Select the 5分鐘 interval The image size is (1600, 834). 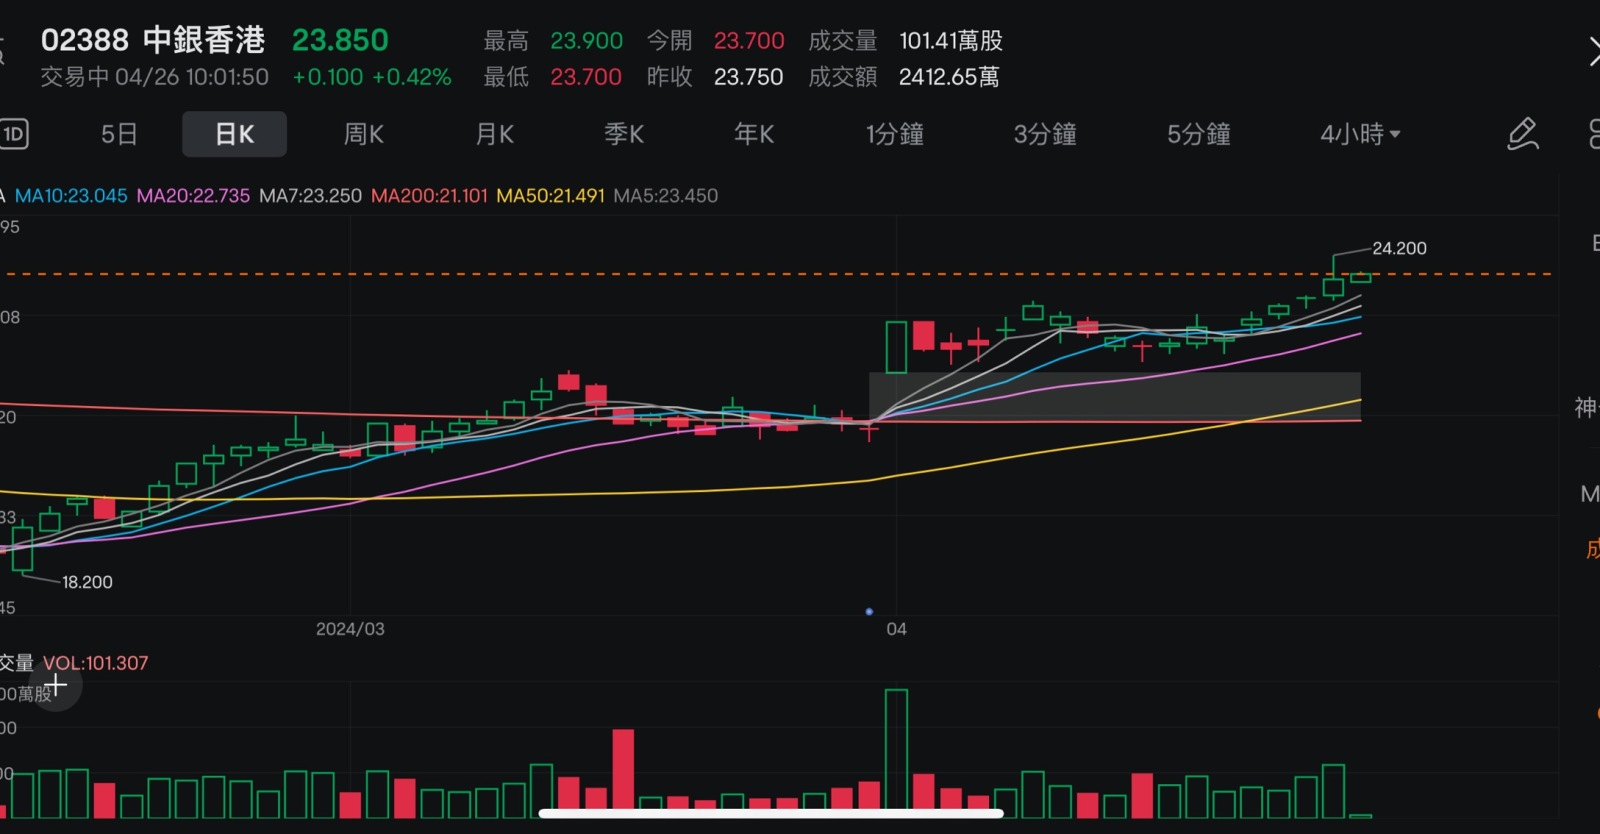pyautogui.click(x=1199, y=134)
